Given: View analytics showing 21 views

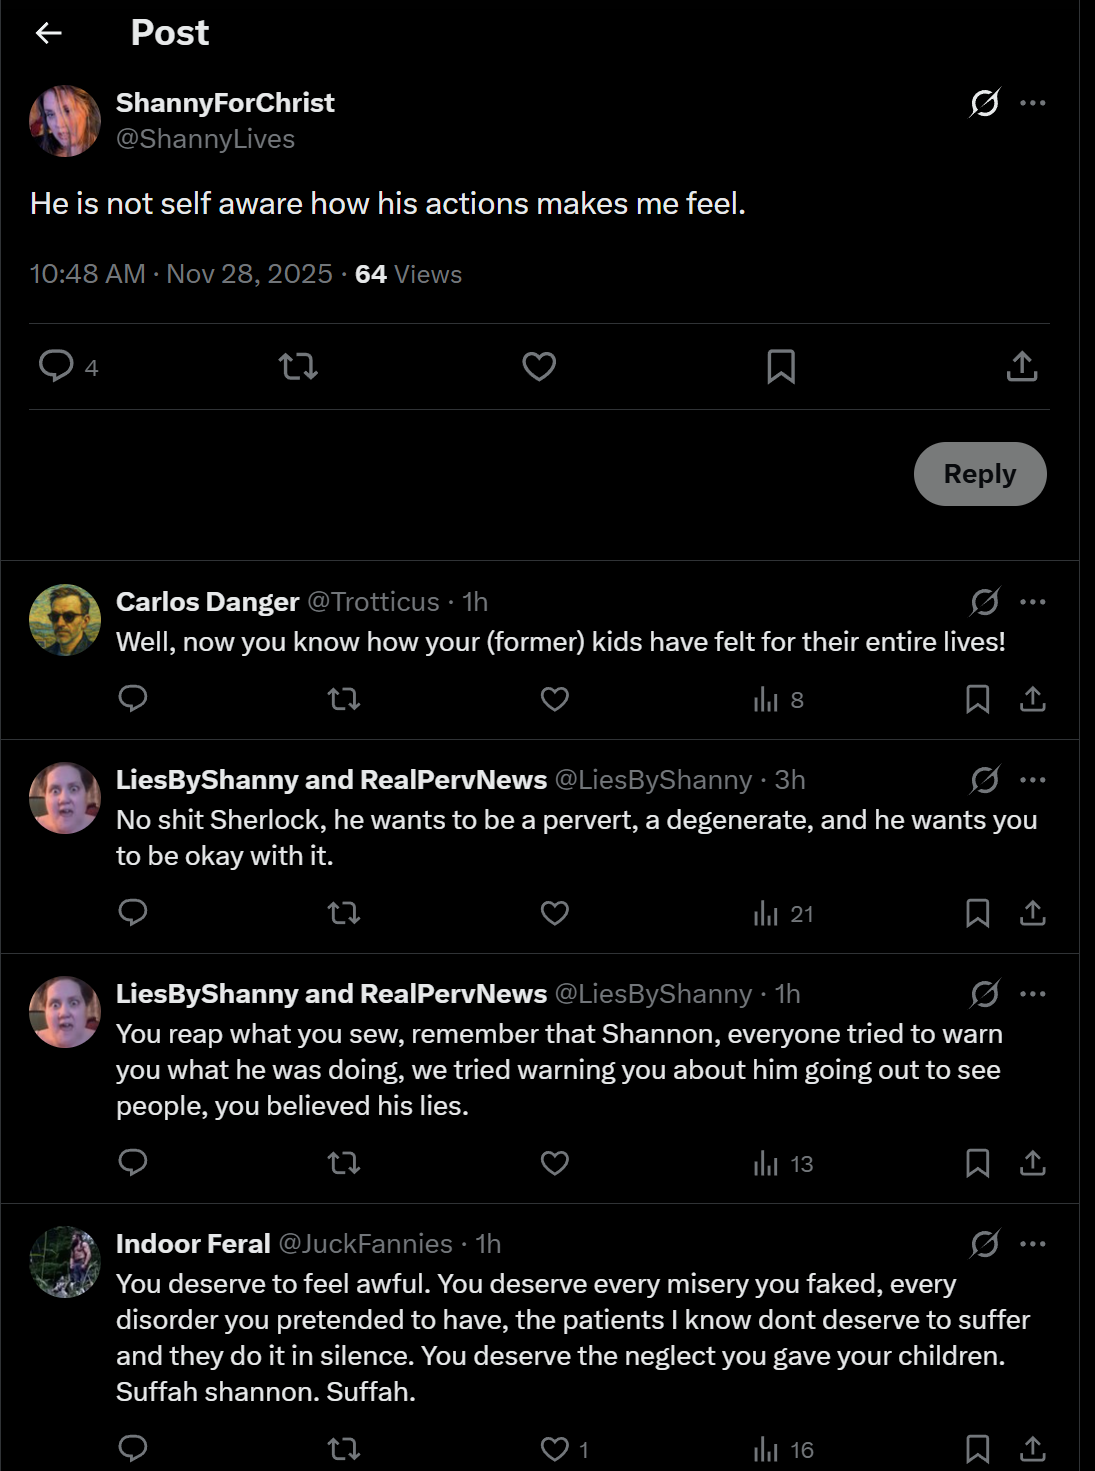Looking at the screenshot, I should coord(784,913).
